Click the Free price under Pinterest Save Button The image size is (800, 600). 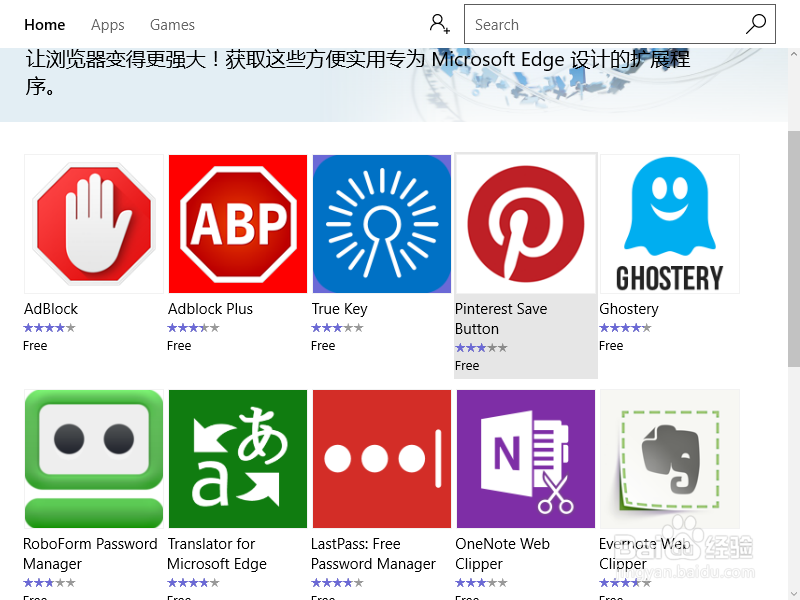467,366
